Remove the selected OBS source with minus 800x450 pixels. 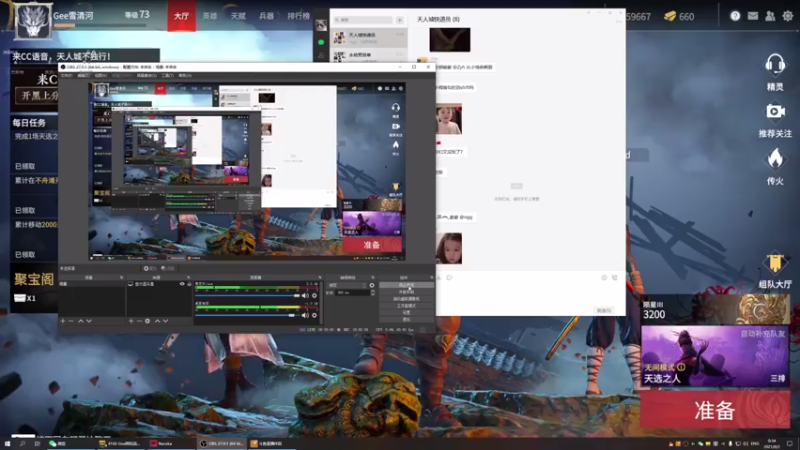(x=139, y=321)
